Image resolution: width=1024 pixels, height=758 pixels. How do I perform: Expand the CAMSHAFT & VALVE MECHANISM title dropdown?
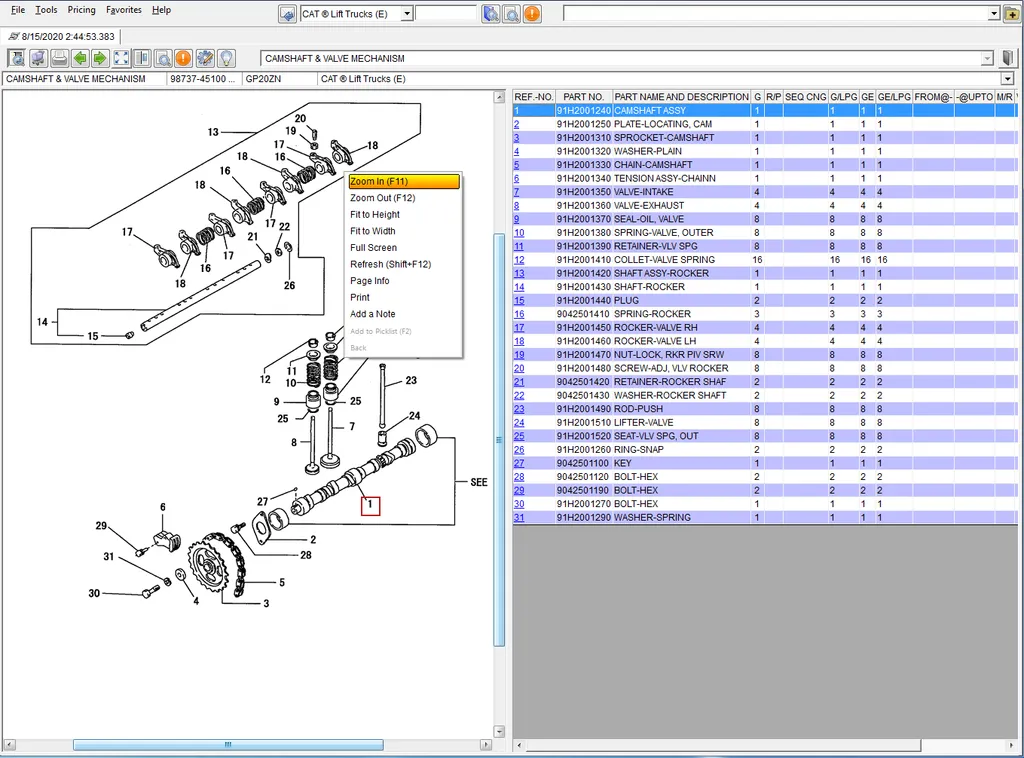987,59
